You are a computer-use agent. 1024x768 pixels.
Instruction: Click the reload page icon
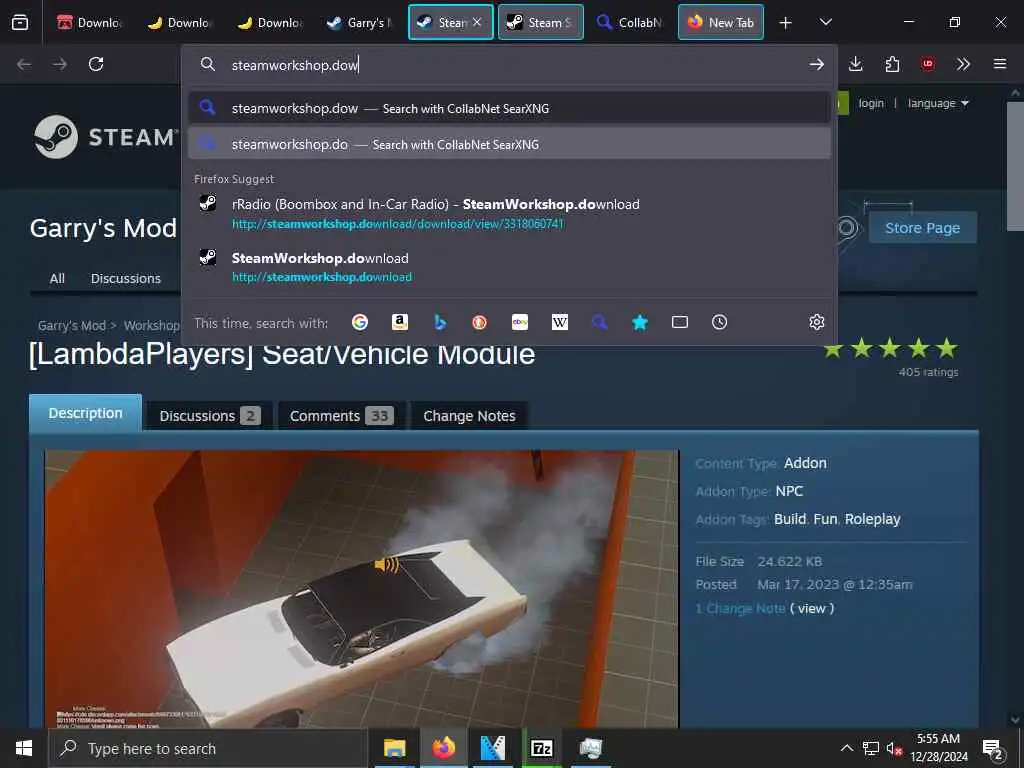coord(96,64)
